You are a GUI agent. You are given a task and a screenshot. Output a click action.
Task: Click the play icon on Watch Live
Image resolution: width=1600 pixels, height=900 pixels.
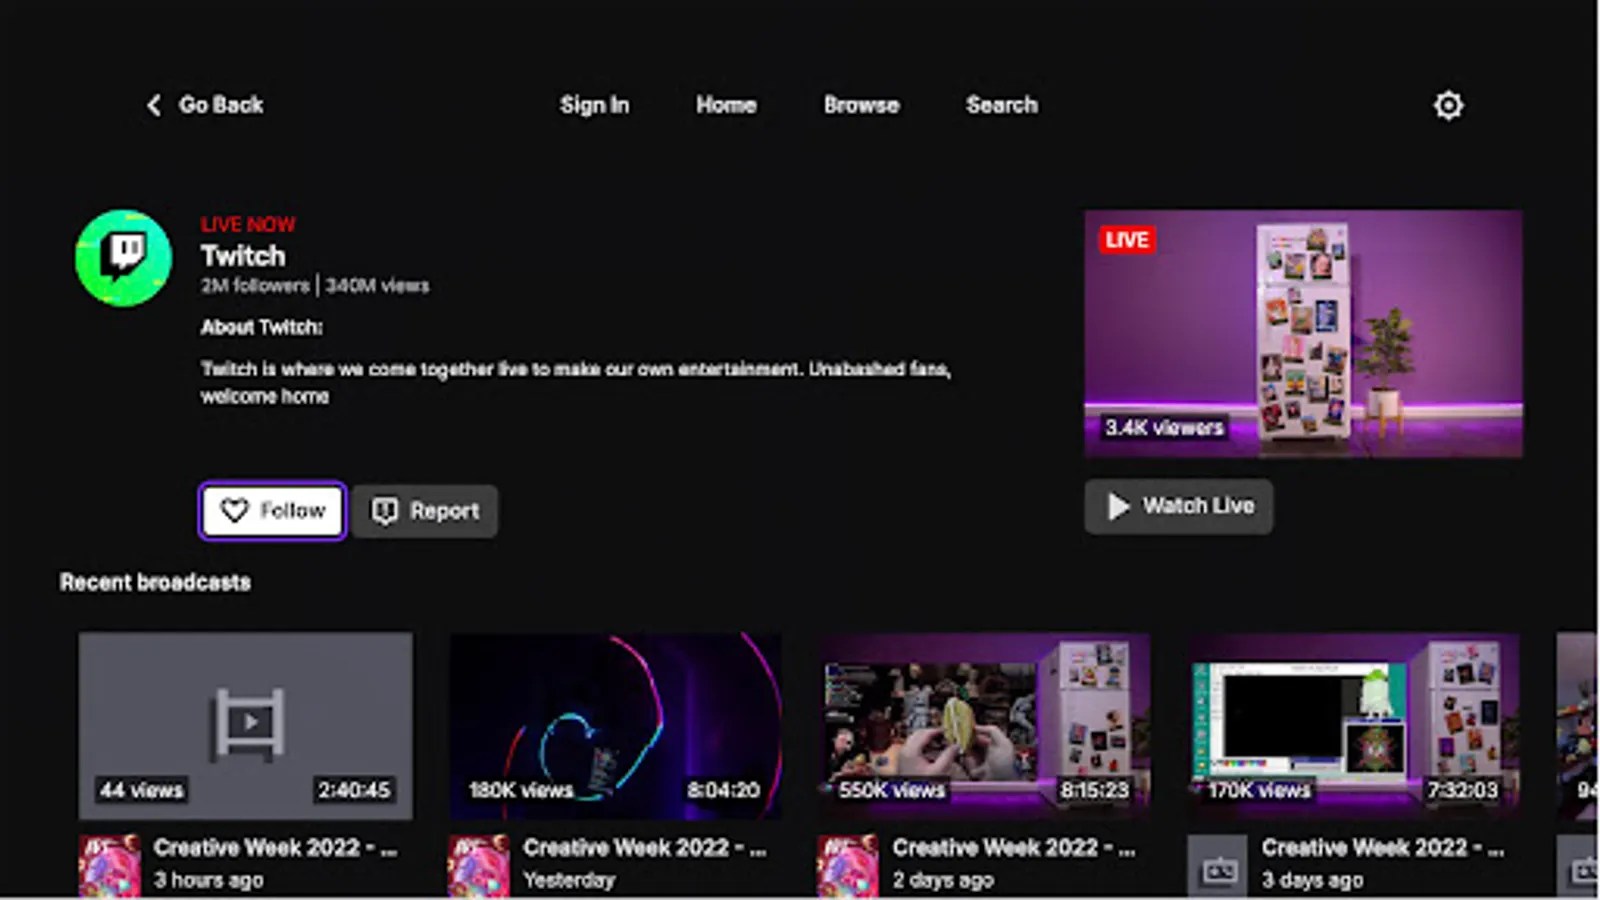[x=1117, y=506]
